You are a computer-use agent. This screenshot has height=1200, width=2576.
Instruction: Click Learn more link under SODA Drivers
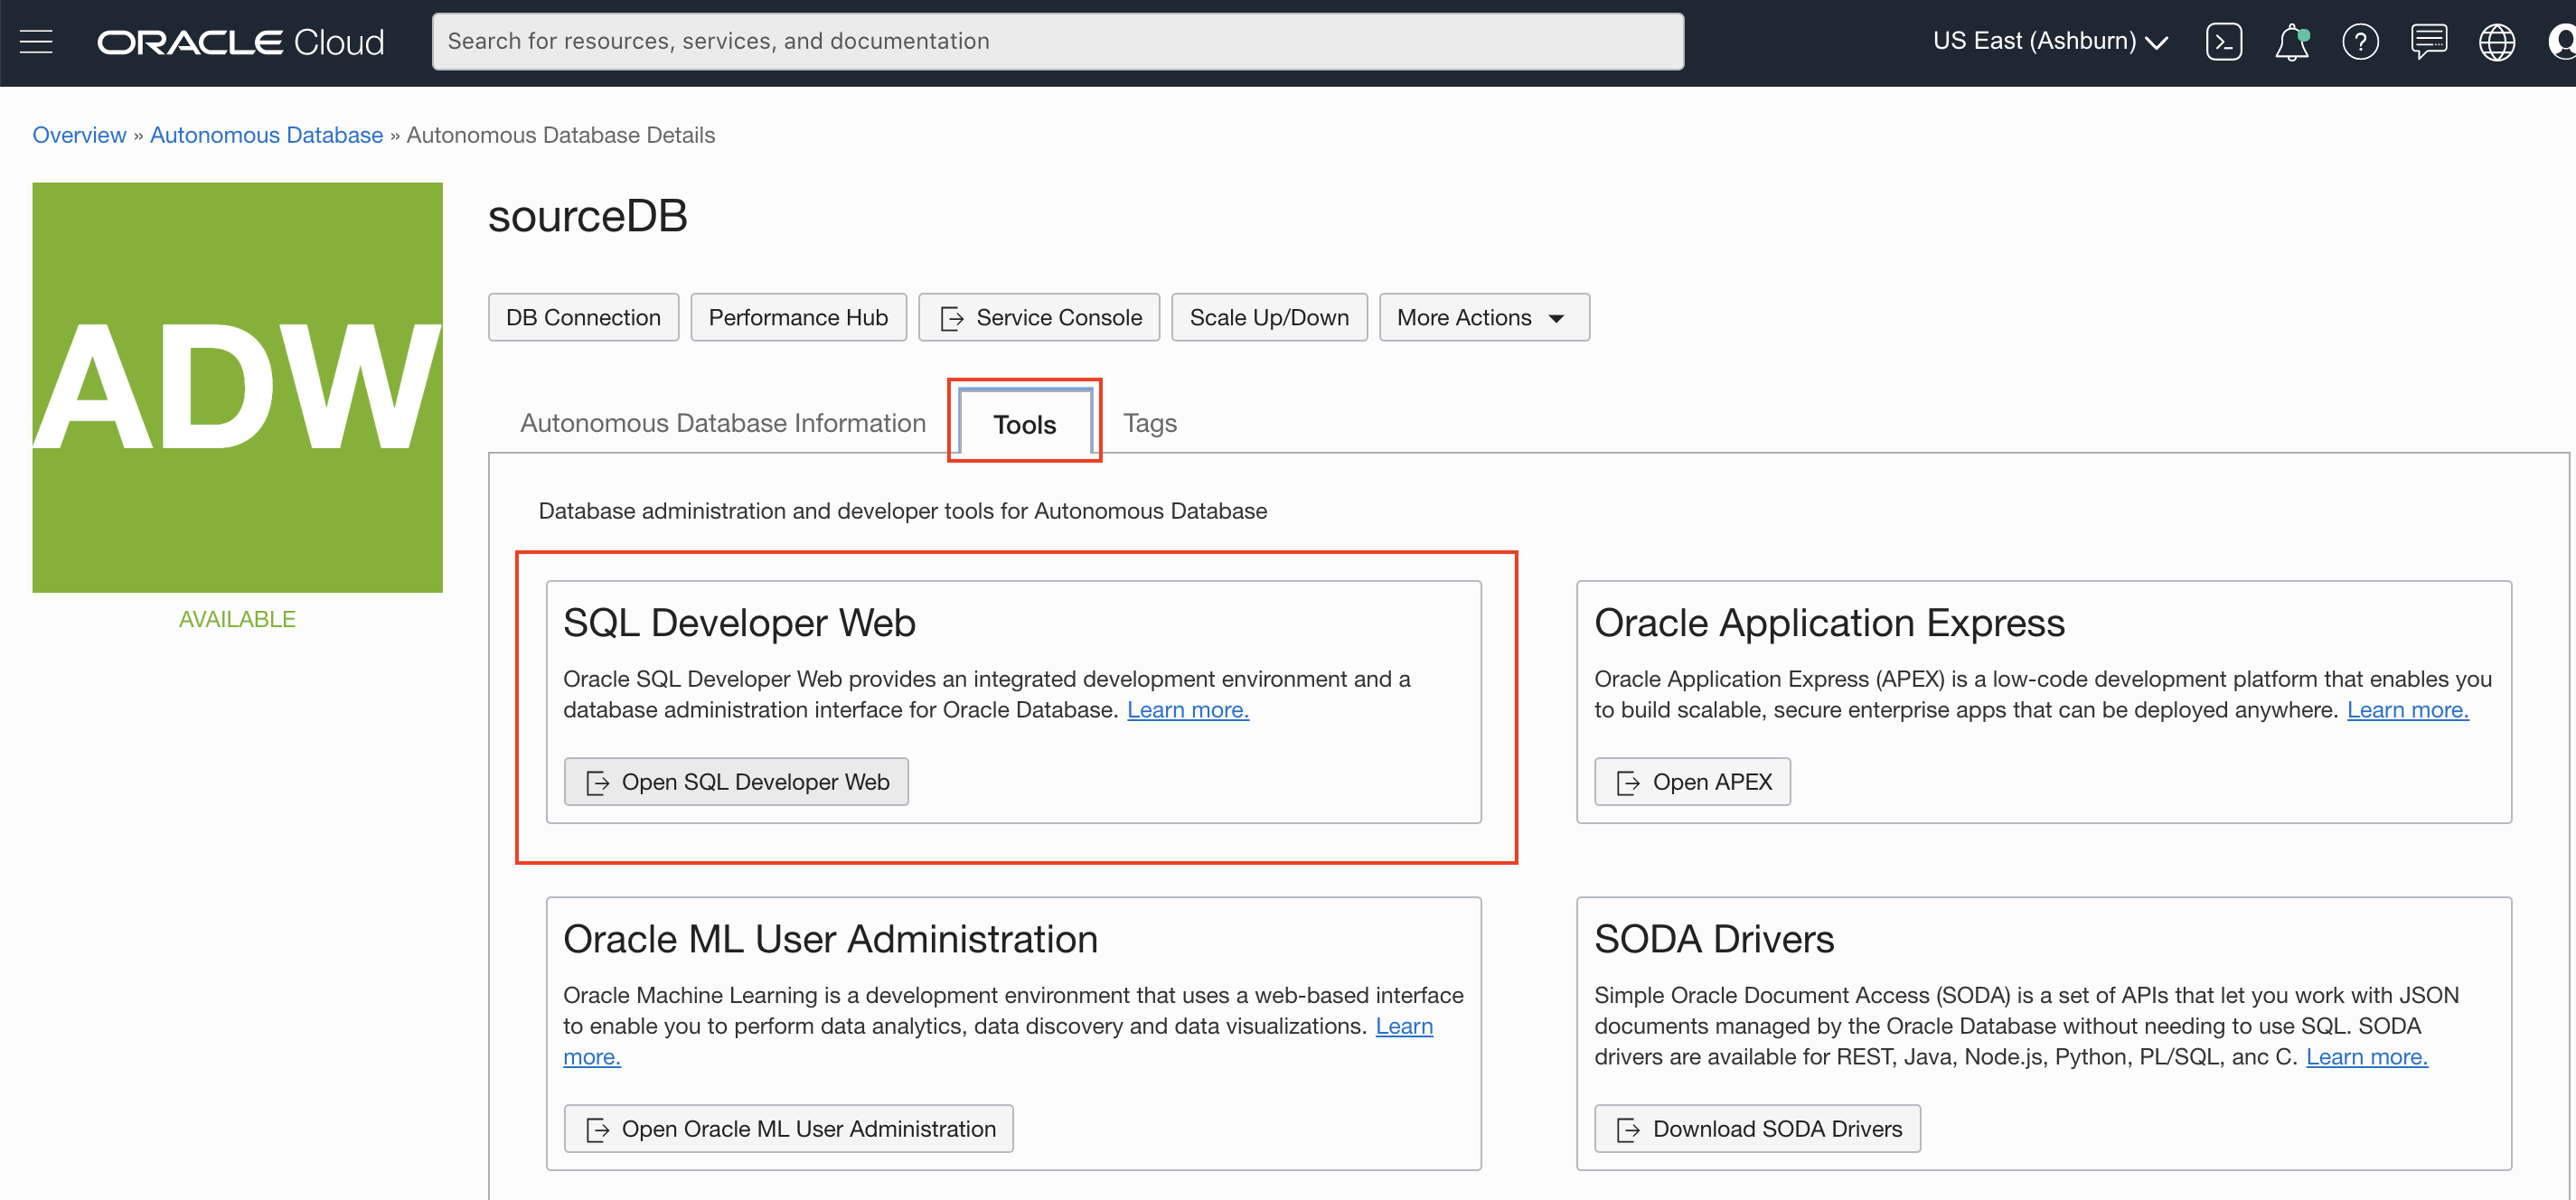[2366, 1057]
